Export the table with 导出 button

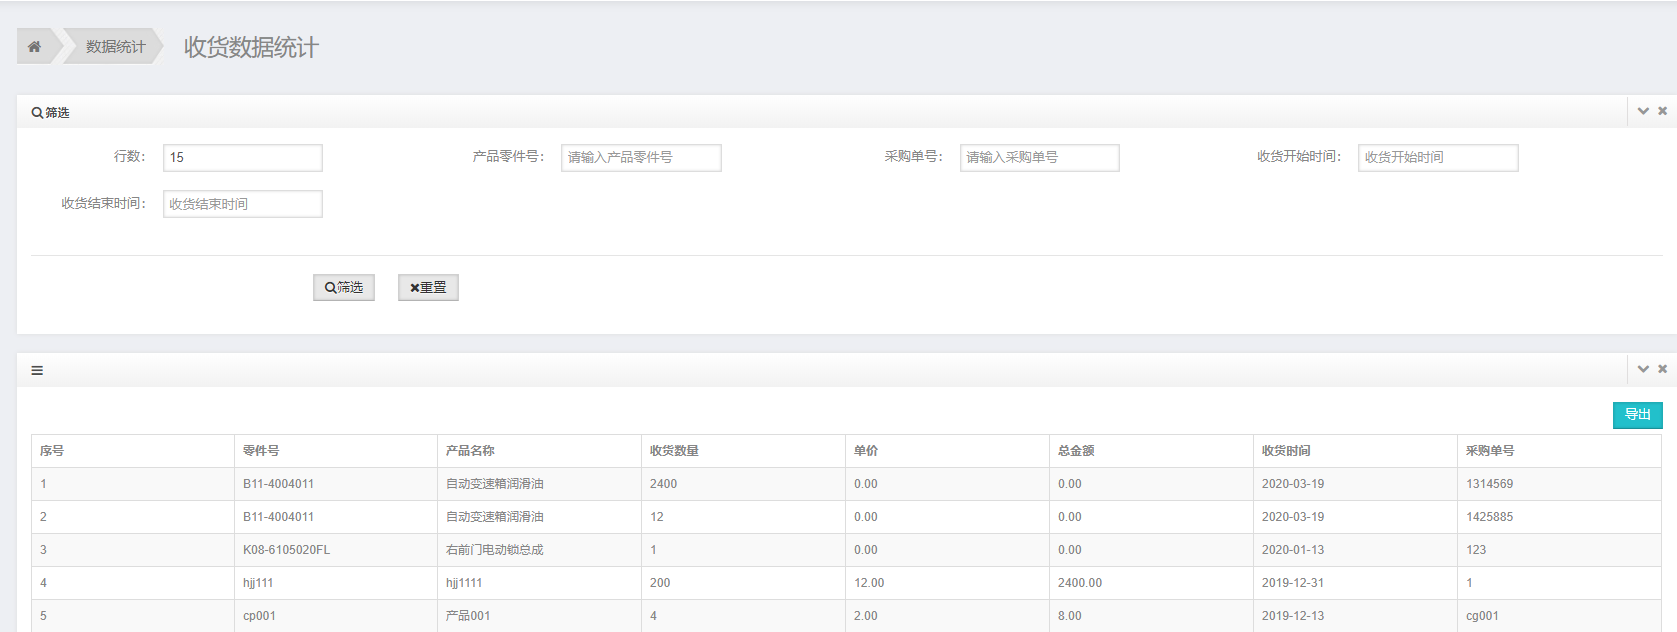click(1636, 415)
